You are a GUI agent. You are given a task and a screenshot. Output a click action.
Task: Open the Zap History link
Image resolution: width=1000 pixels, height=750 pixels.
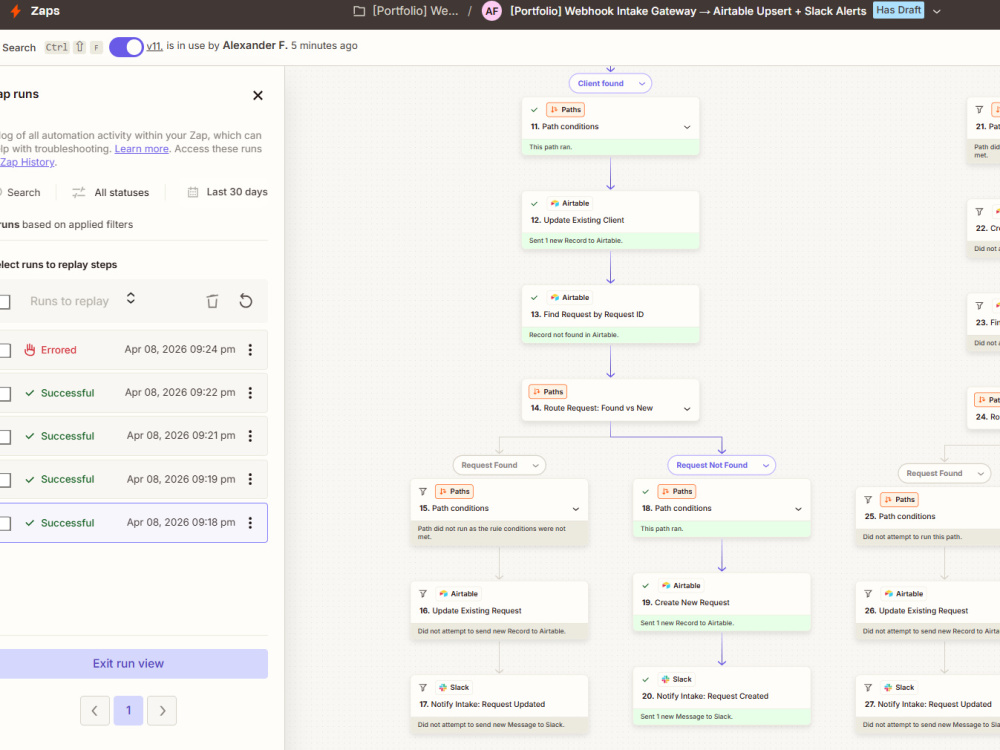[x=27, y=162]
